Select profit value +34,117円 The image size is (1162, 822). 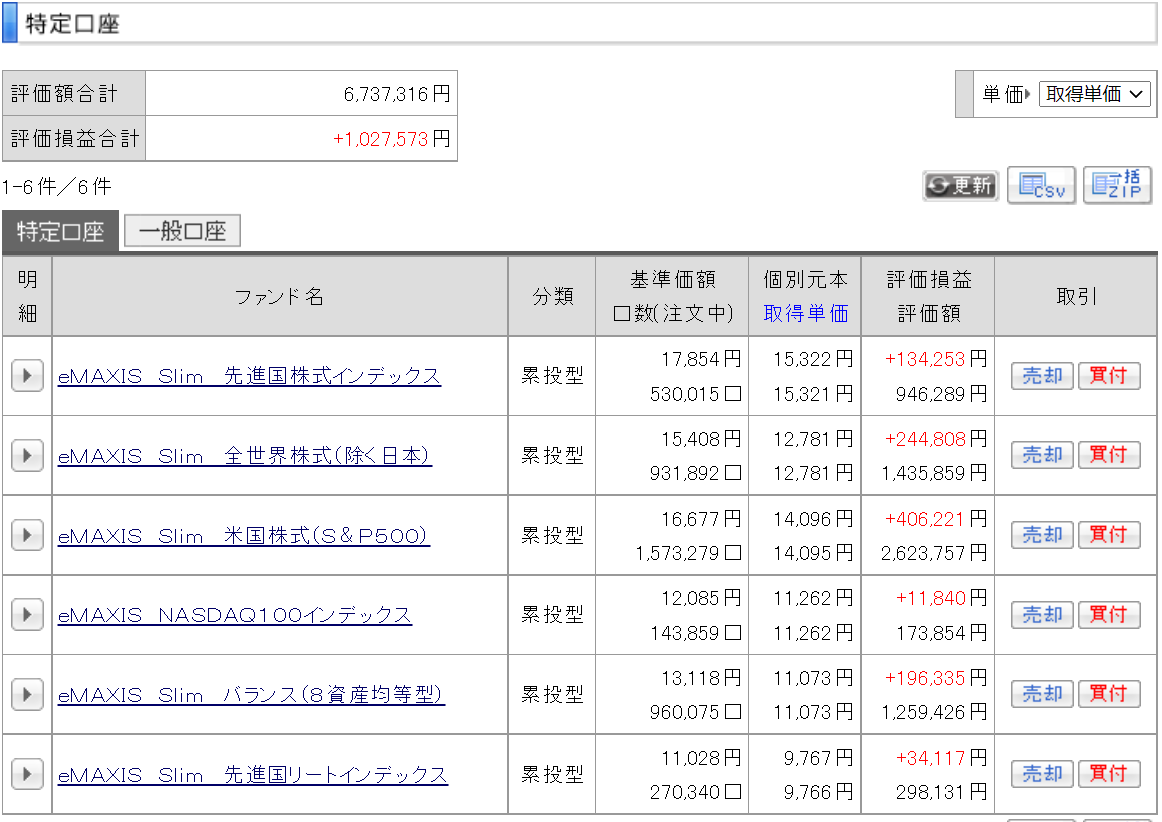coord(941,758)
